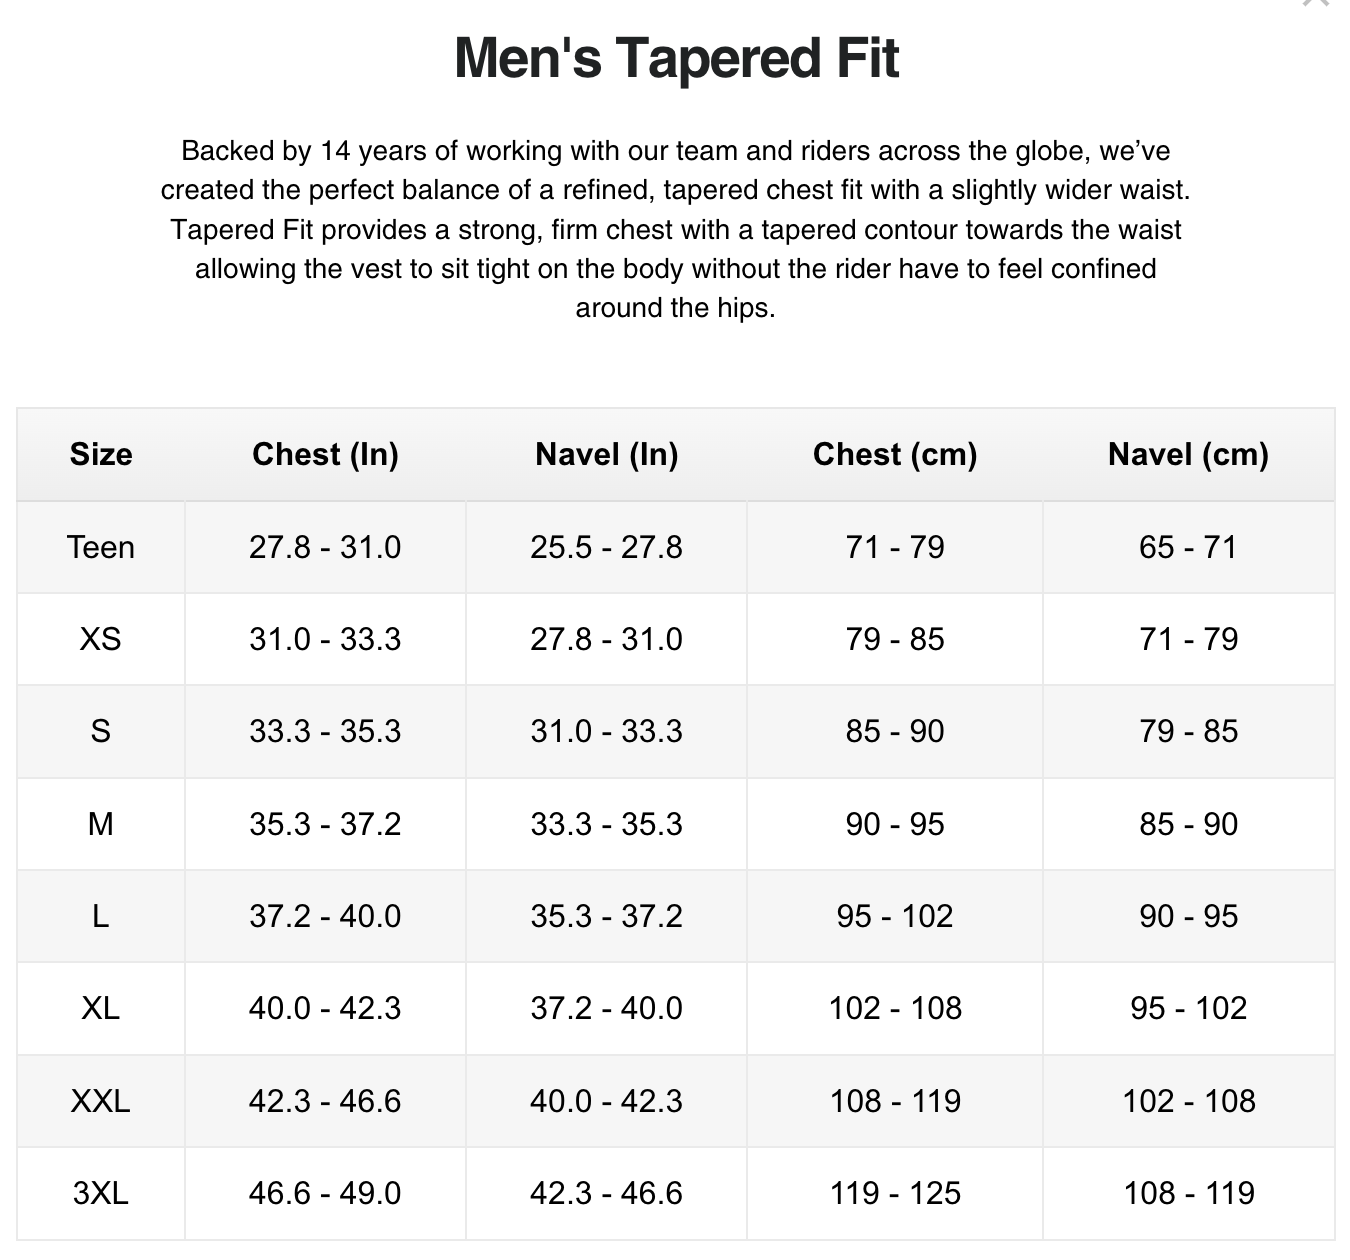Click the Chest (cm) column header
The height and width of the screenshot is (1260, 1350).
coord(895,454)
